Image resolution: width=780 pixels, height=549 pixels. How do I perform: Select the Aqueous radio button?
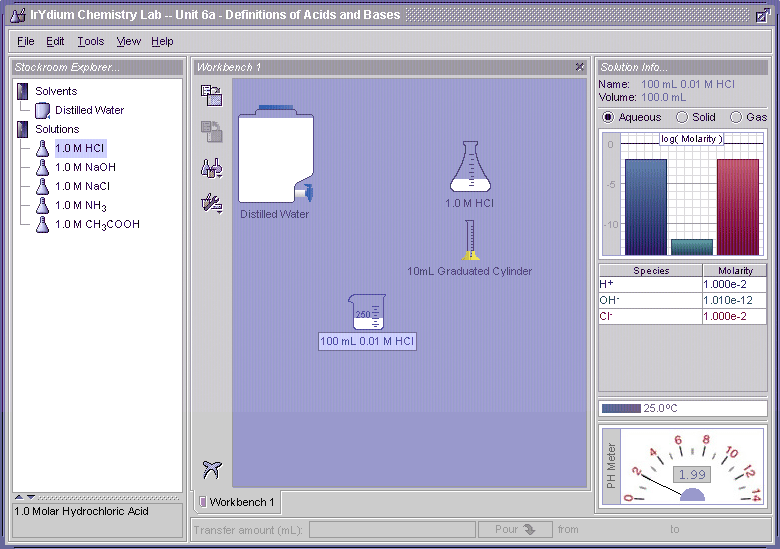608,117
